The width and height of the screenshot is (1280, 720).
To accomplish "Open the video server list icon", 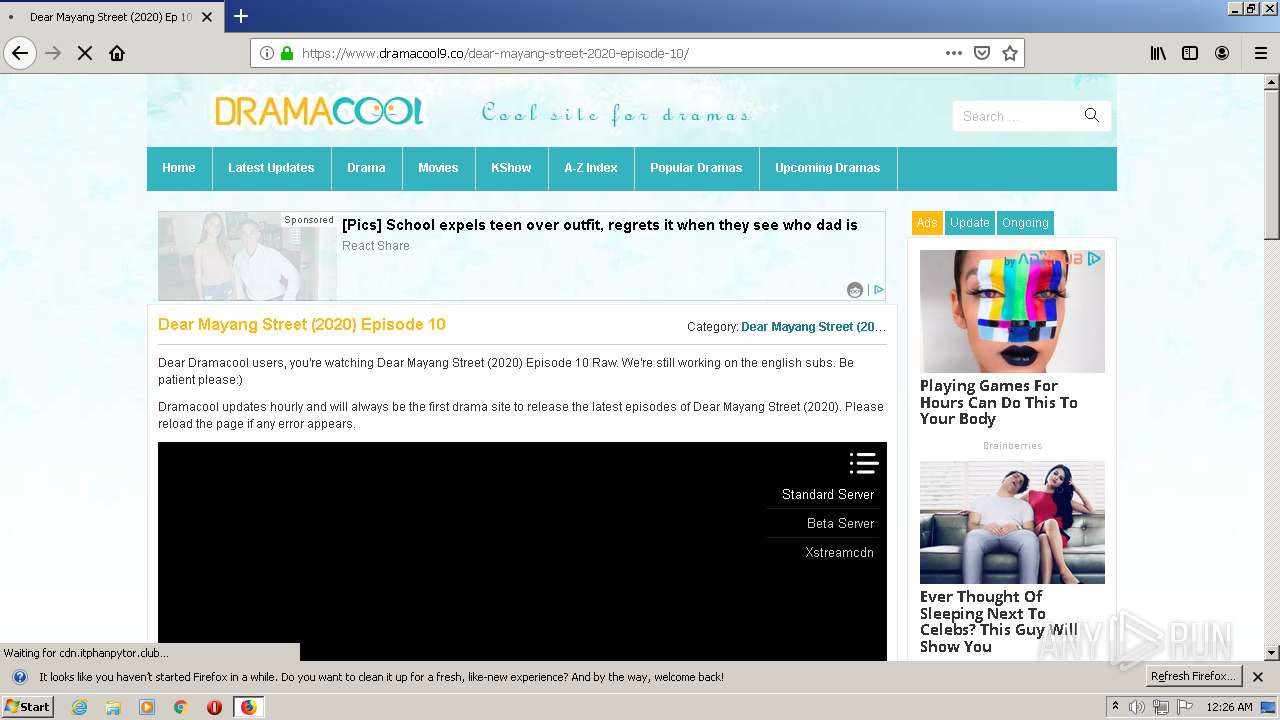I will click(864, 463).
